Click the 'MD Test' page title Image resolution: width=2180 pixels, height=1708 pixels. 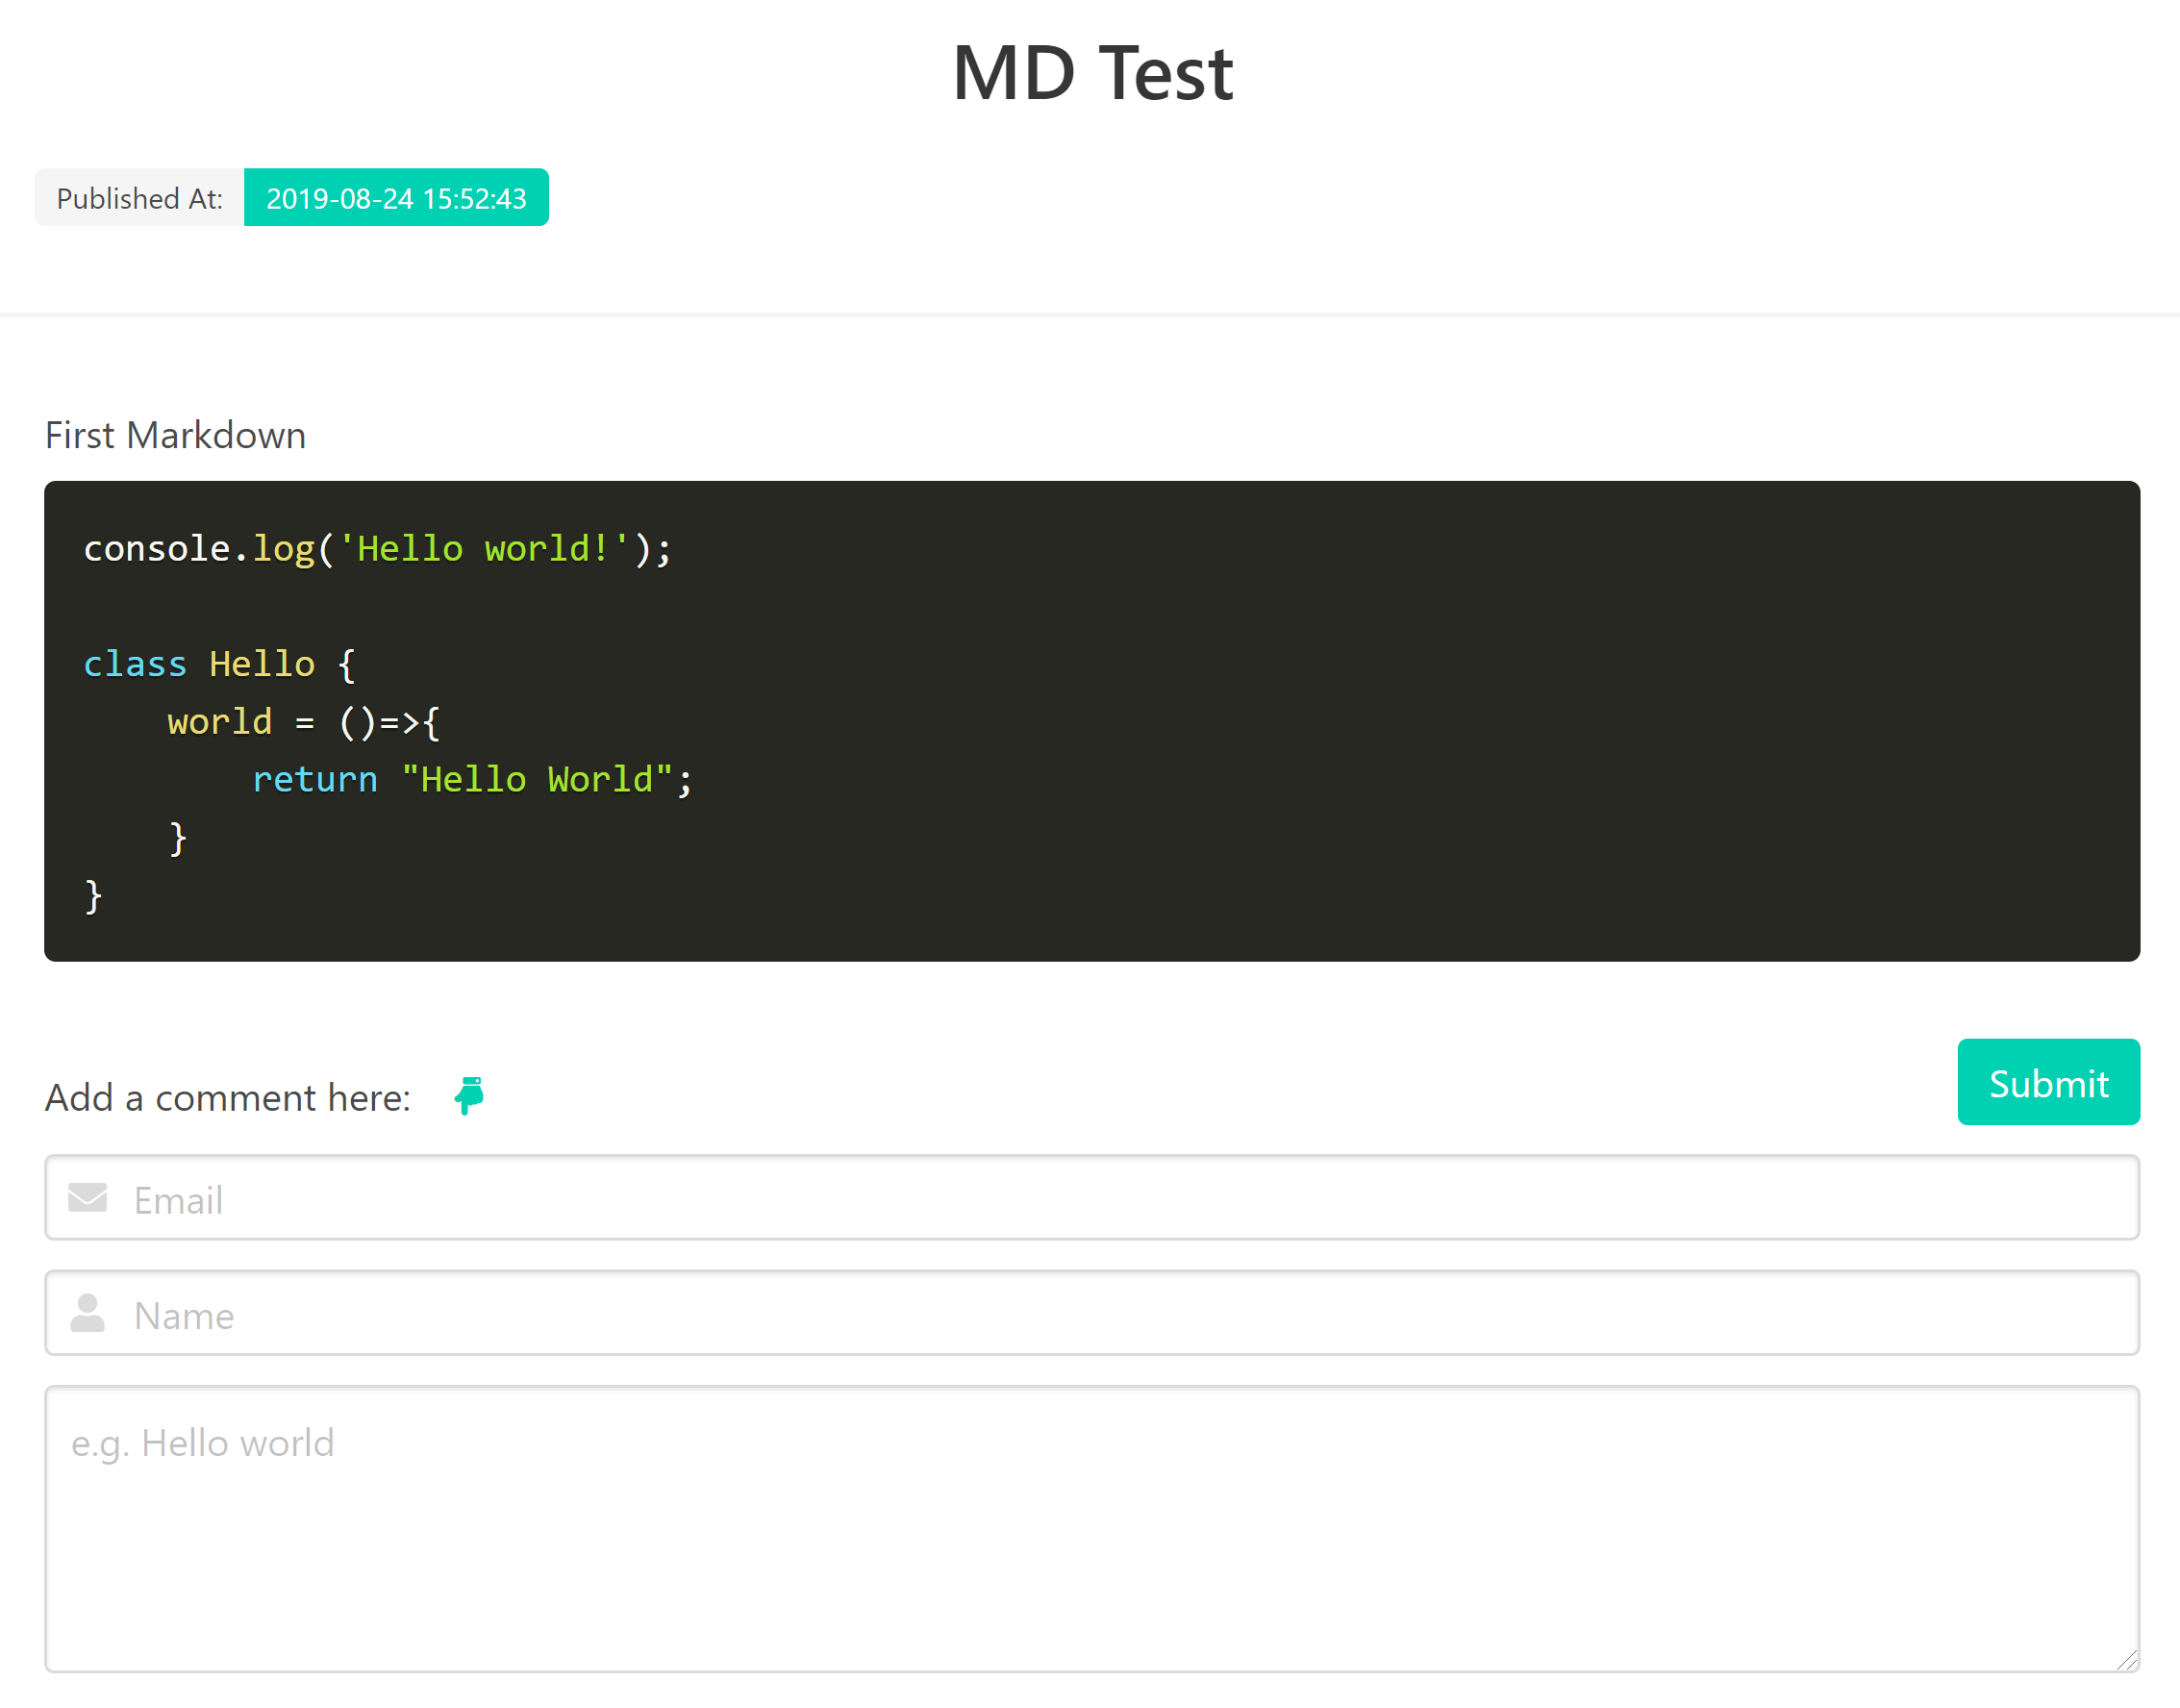(x=1092, y=73)
